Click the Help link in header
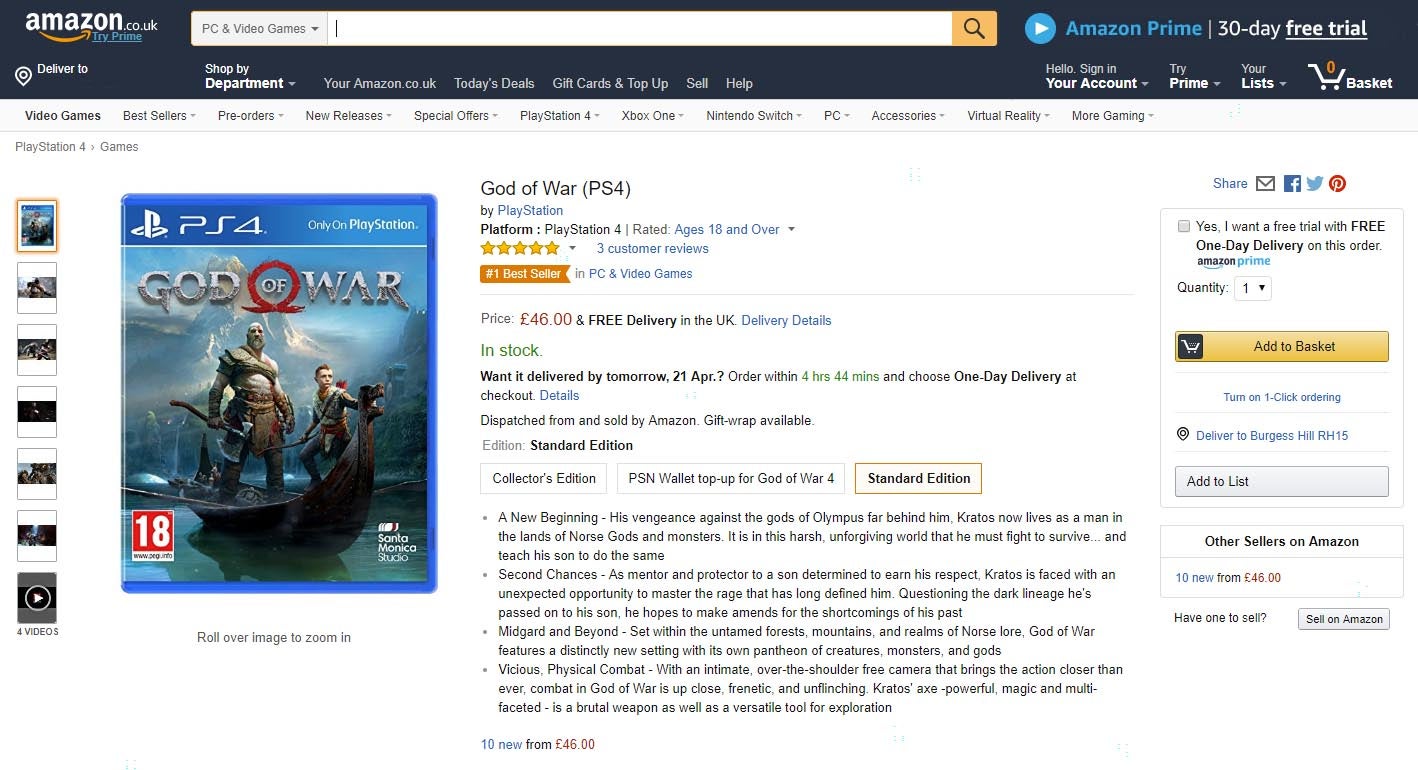The height and width of the screenshot is (770, 1418). [x=739, y=84]
